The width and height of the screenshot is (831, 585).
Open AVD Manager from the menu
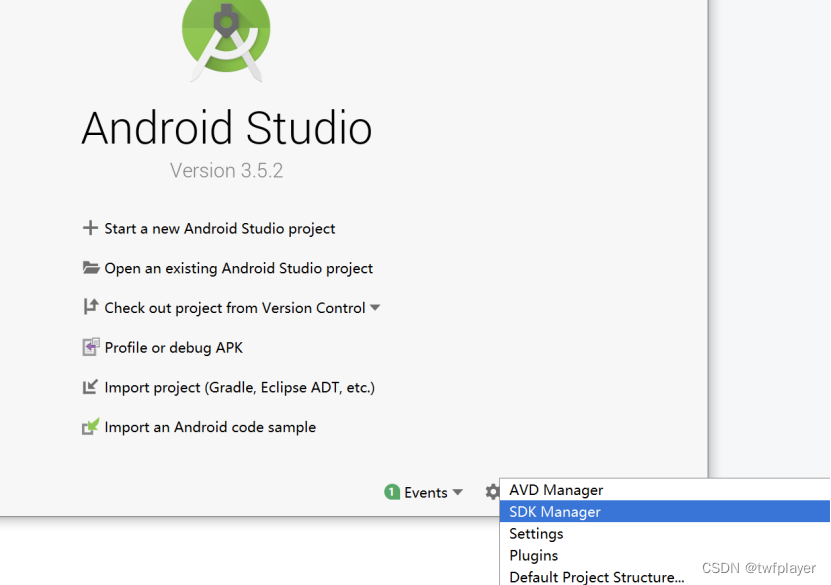(665, 490)
